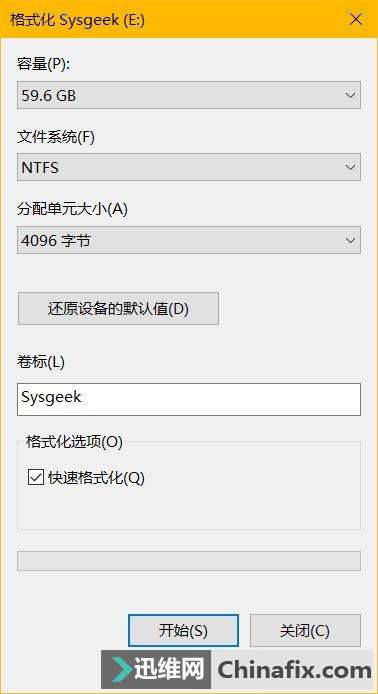Toggle the 快速格式化(Q) label text

(96, 478)
